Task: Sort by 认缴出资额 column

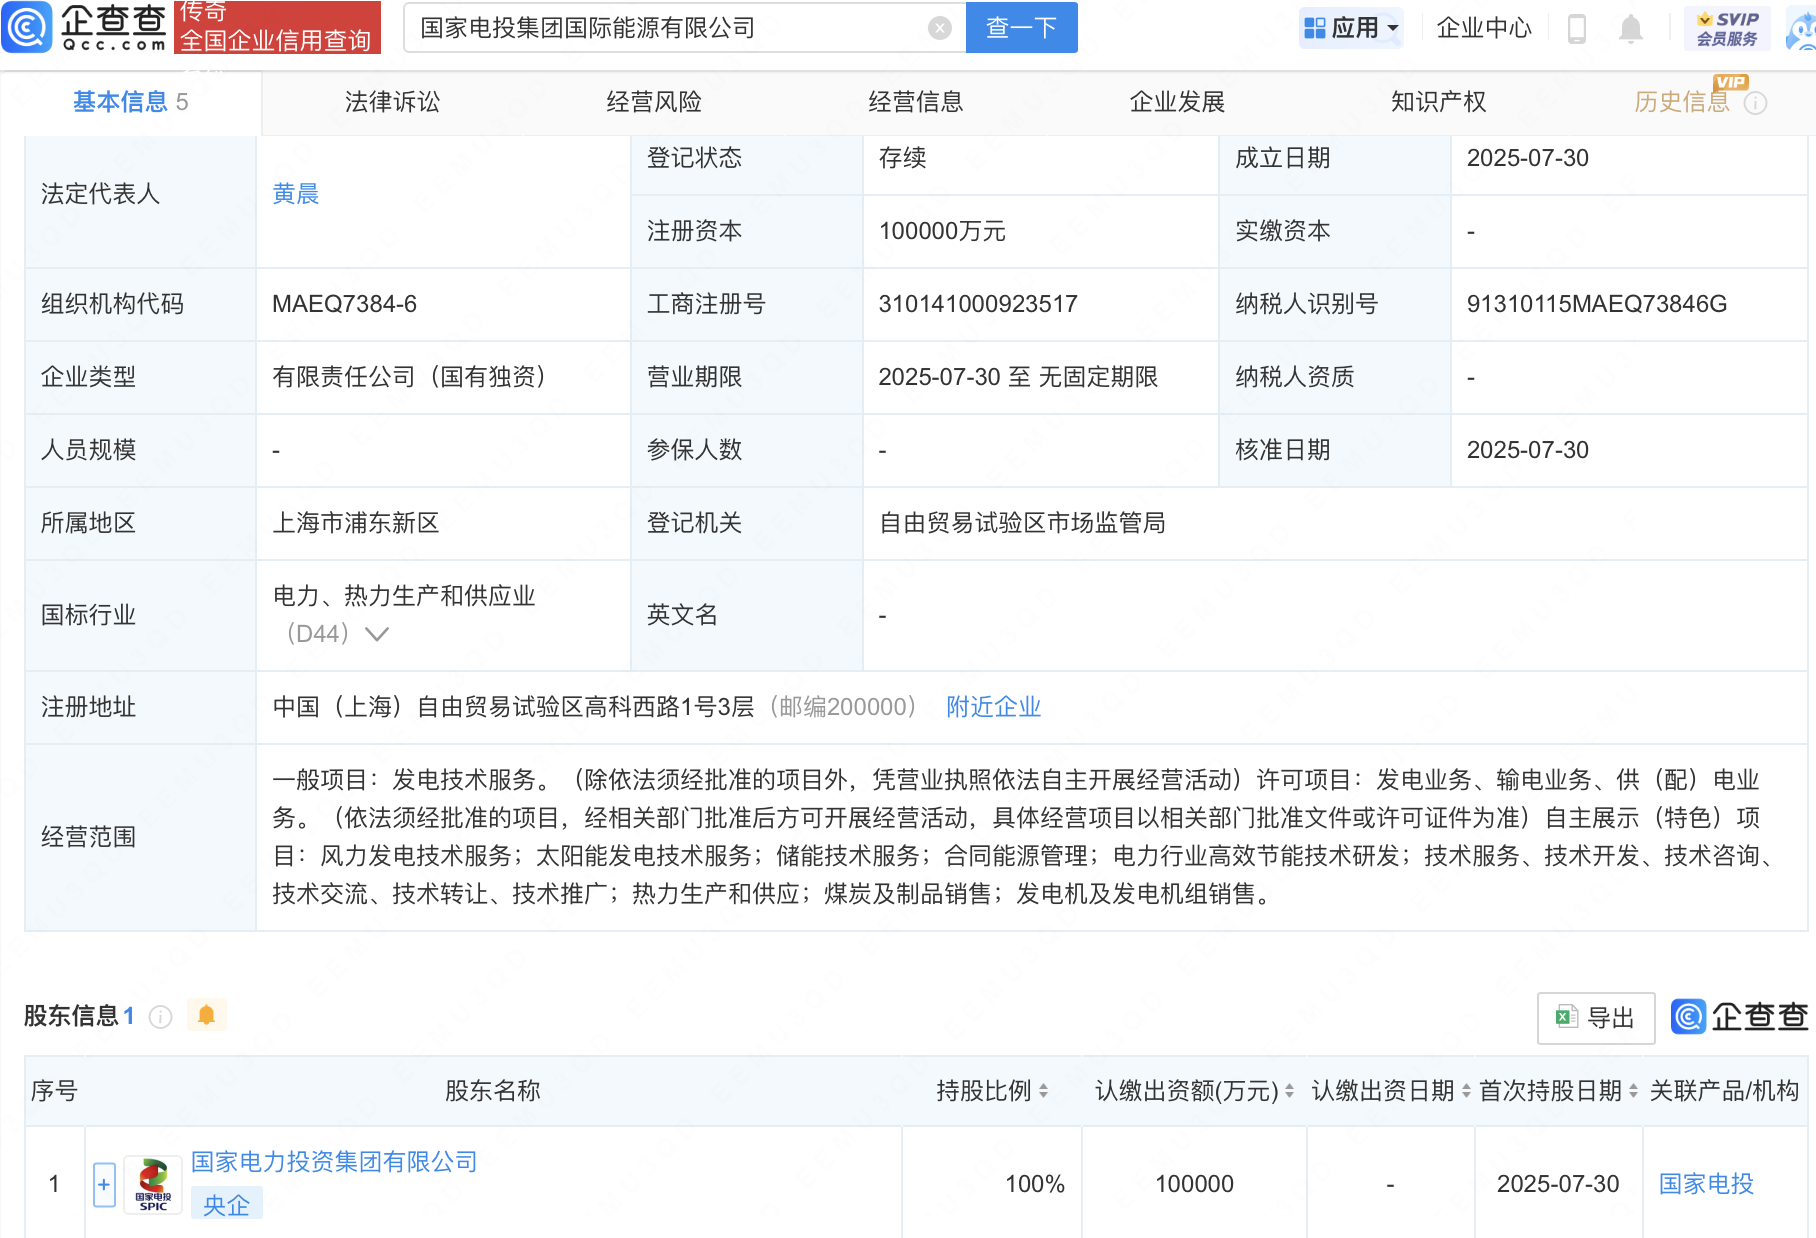Action: coord(1289,1091)
